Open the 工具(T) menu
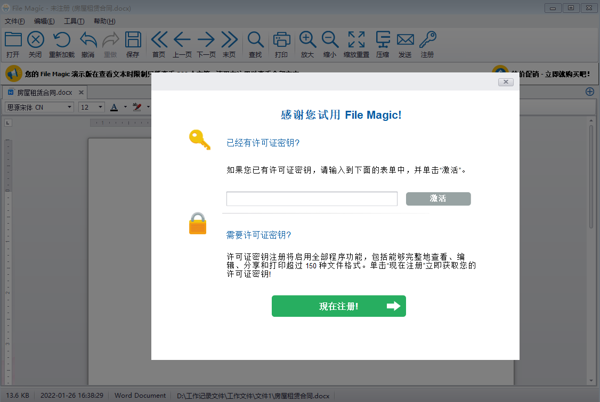This screenshot has width=600, height=402. point(74,21)
